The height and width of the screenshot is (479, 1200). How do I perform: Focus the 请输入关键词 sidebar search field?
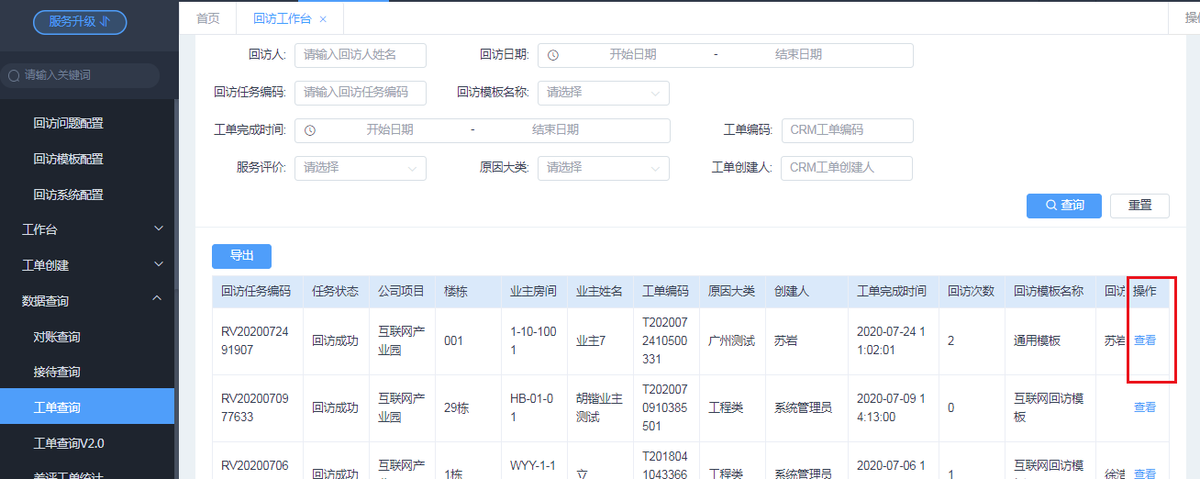tap(81, 75)
